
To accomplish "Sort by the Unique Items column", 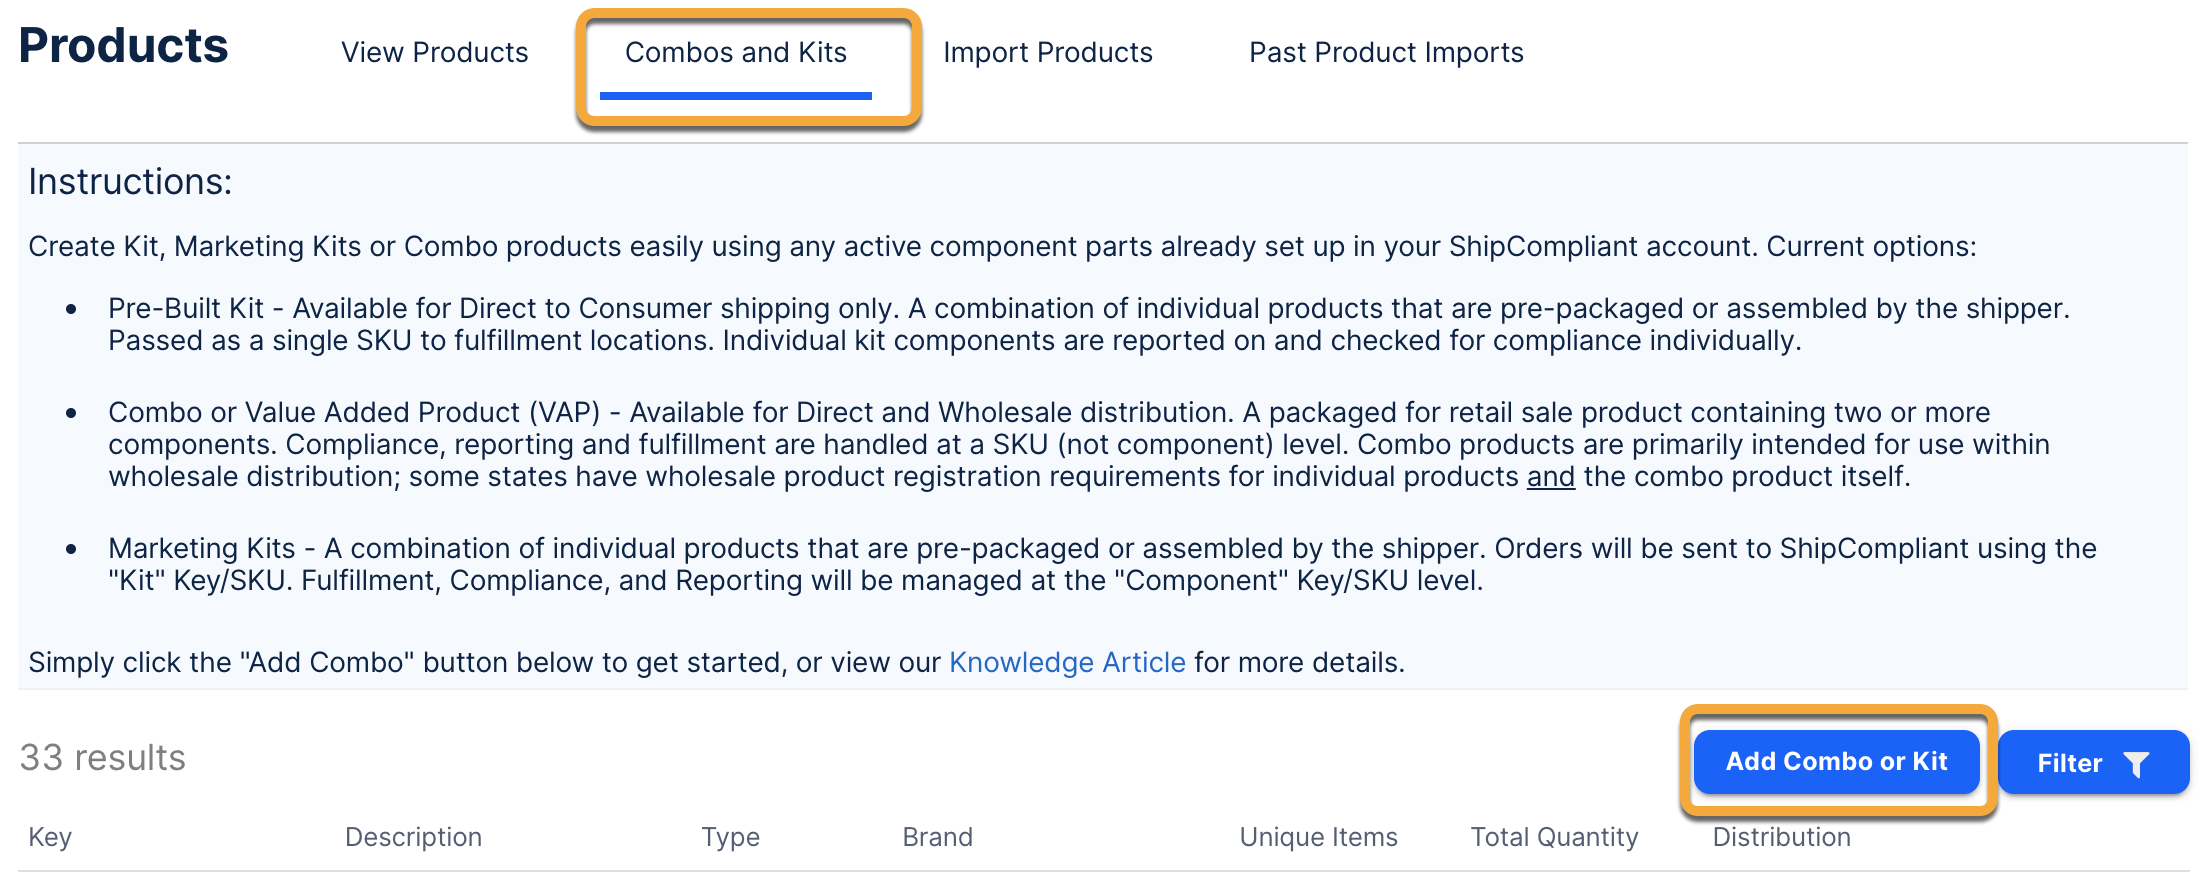I will pyautogui.click(x=1318, y=837).
